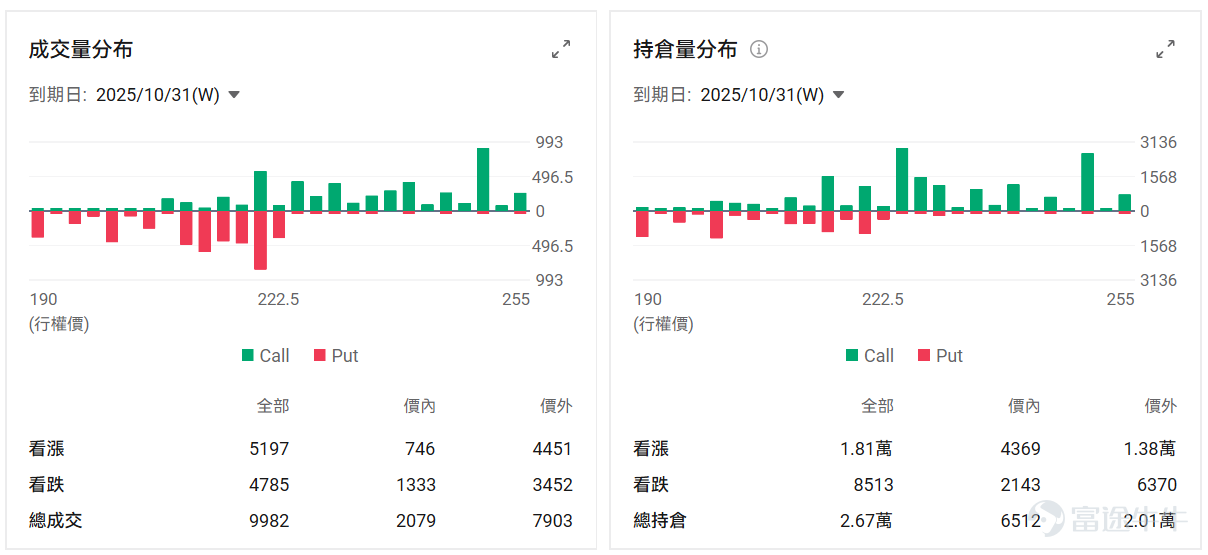This screenshot has width=1208, height=555.
Task: Select the 2025/10/31(W) date text in 持倉量分布 panel
Action: [x=762, y=95]
